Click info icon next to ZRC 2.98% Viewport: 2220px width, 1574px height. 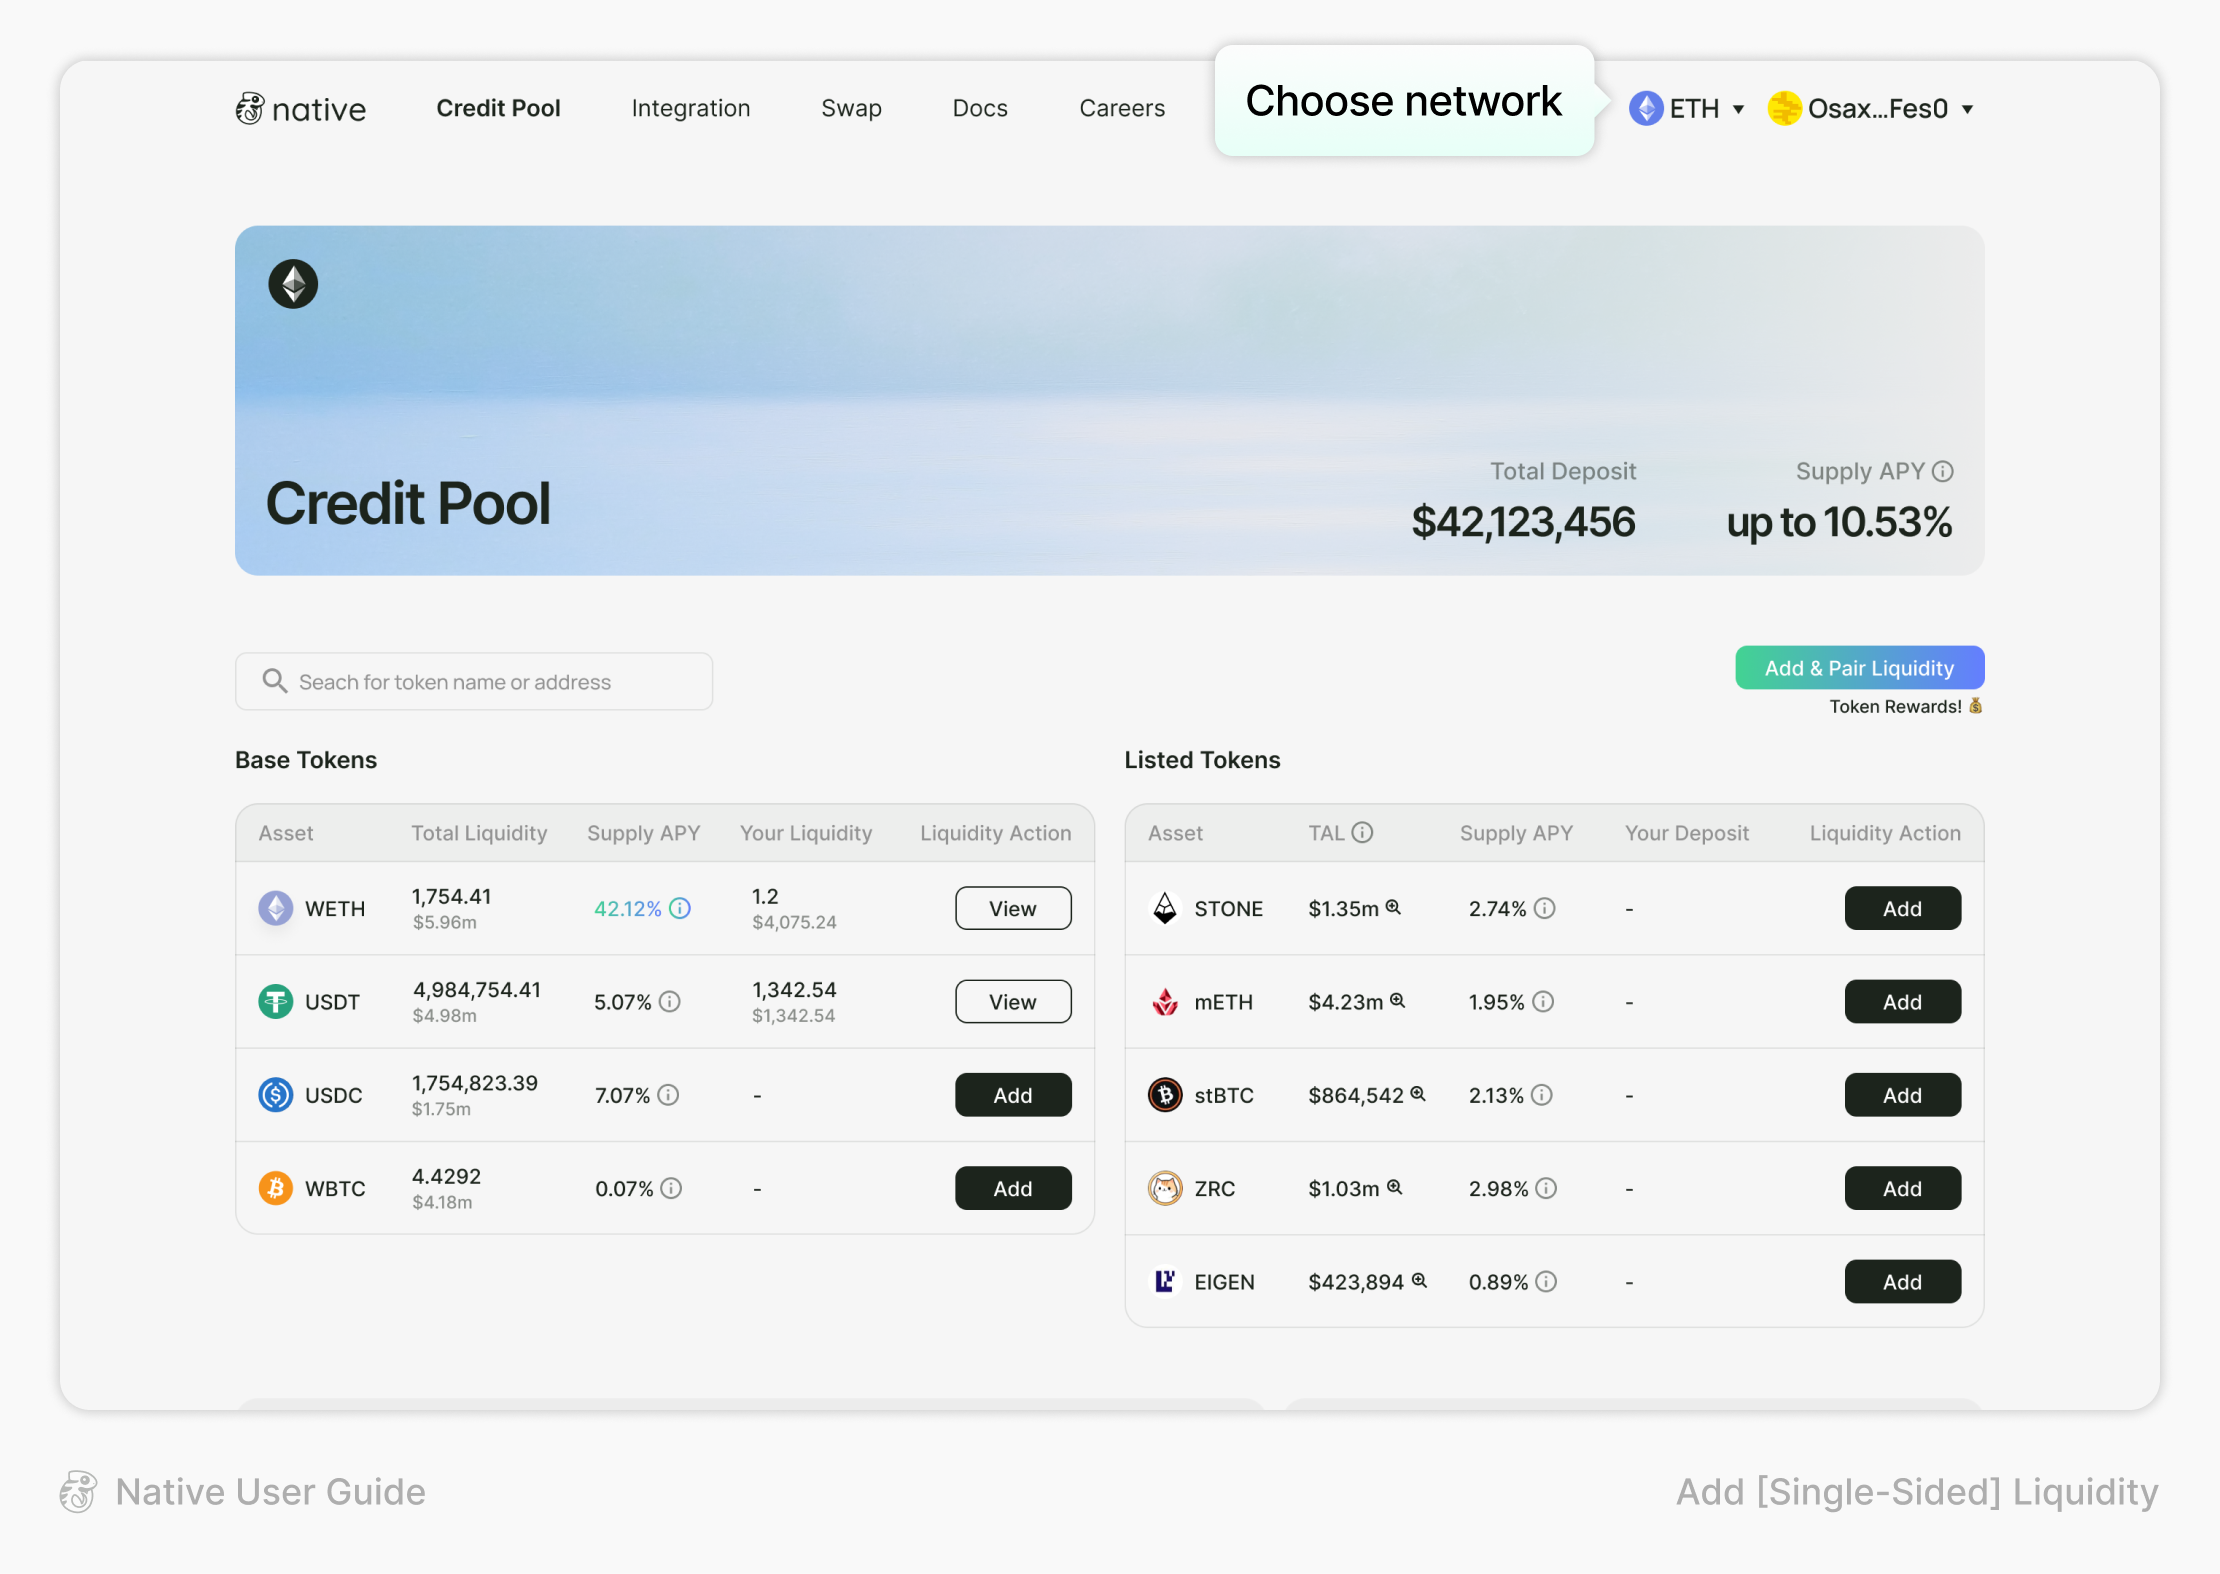[x=1546, y=1188]
